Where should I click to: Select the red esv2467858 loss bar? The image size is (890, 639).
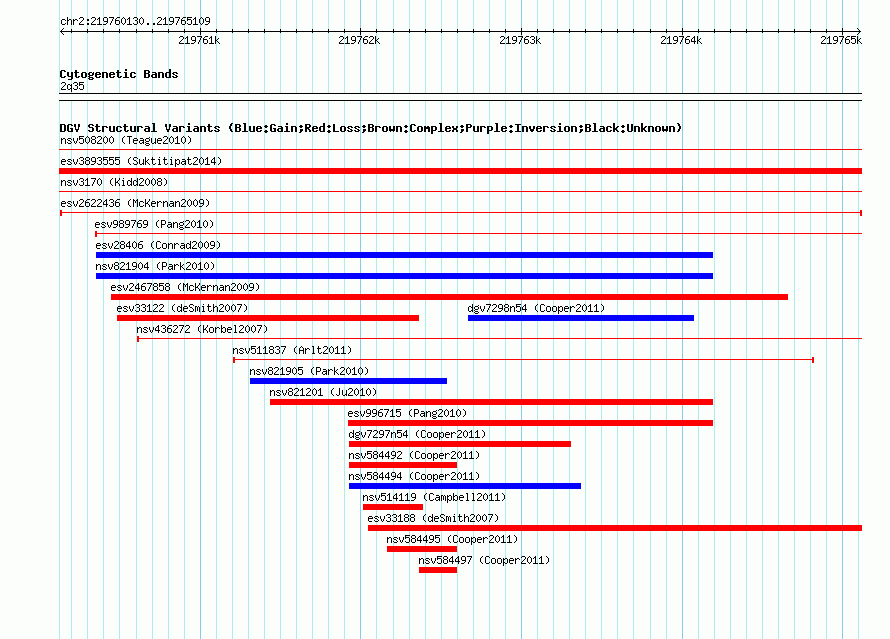tap(449, 297)
